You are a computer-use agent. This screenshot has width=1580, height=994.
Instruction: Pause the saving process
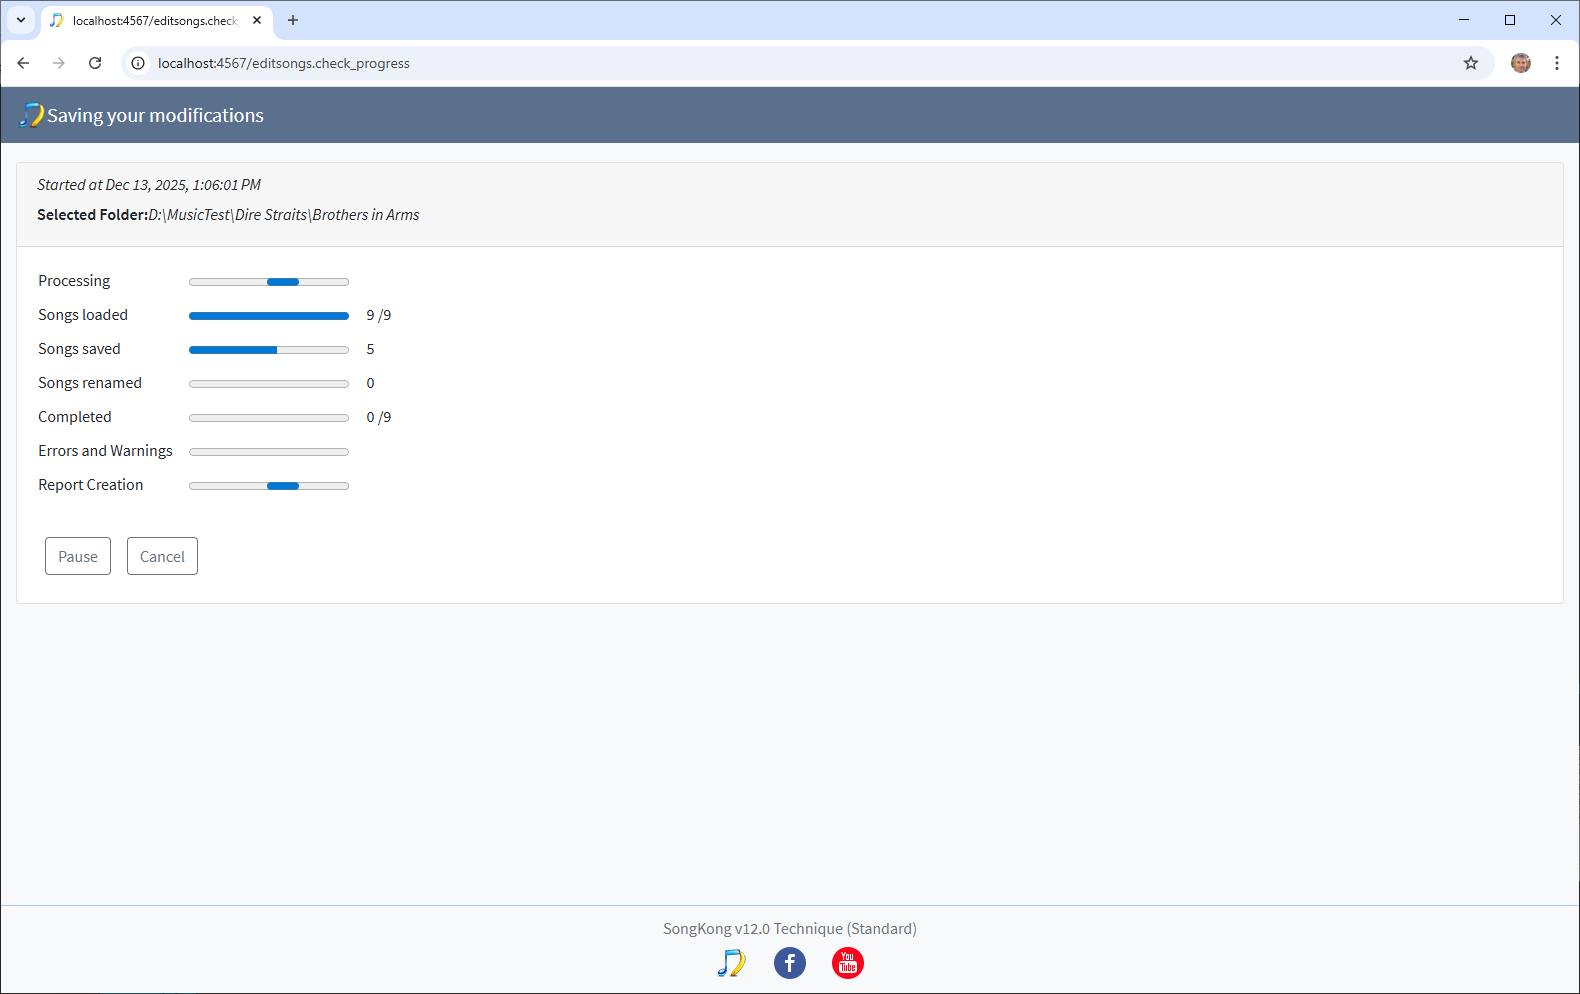(x=78, y=556)
